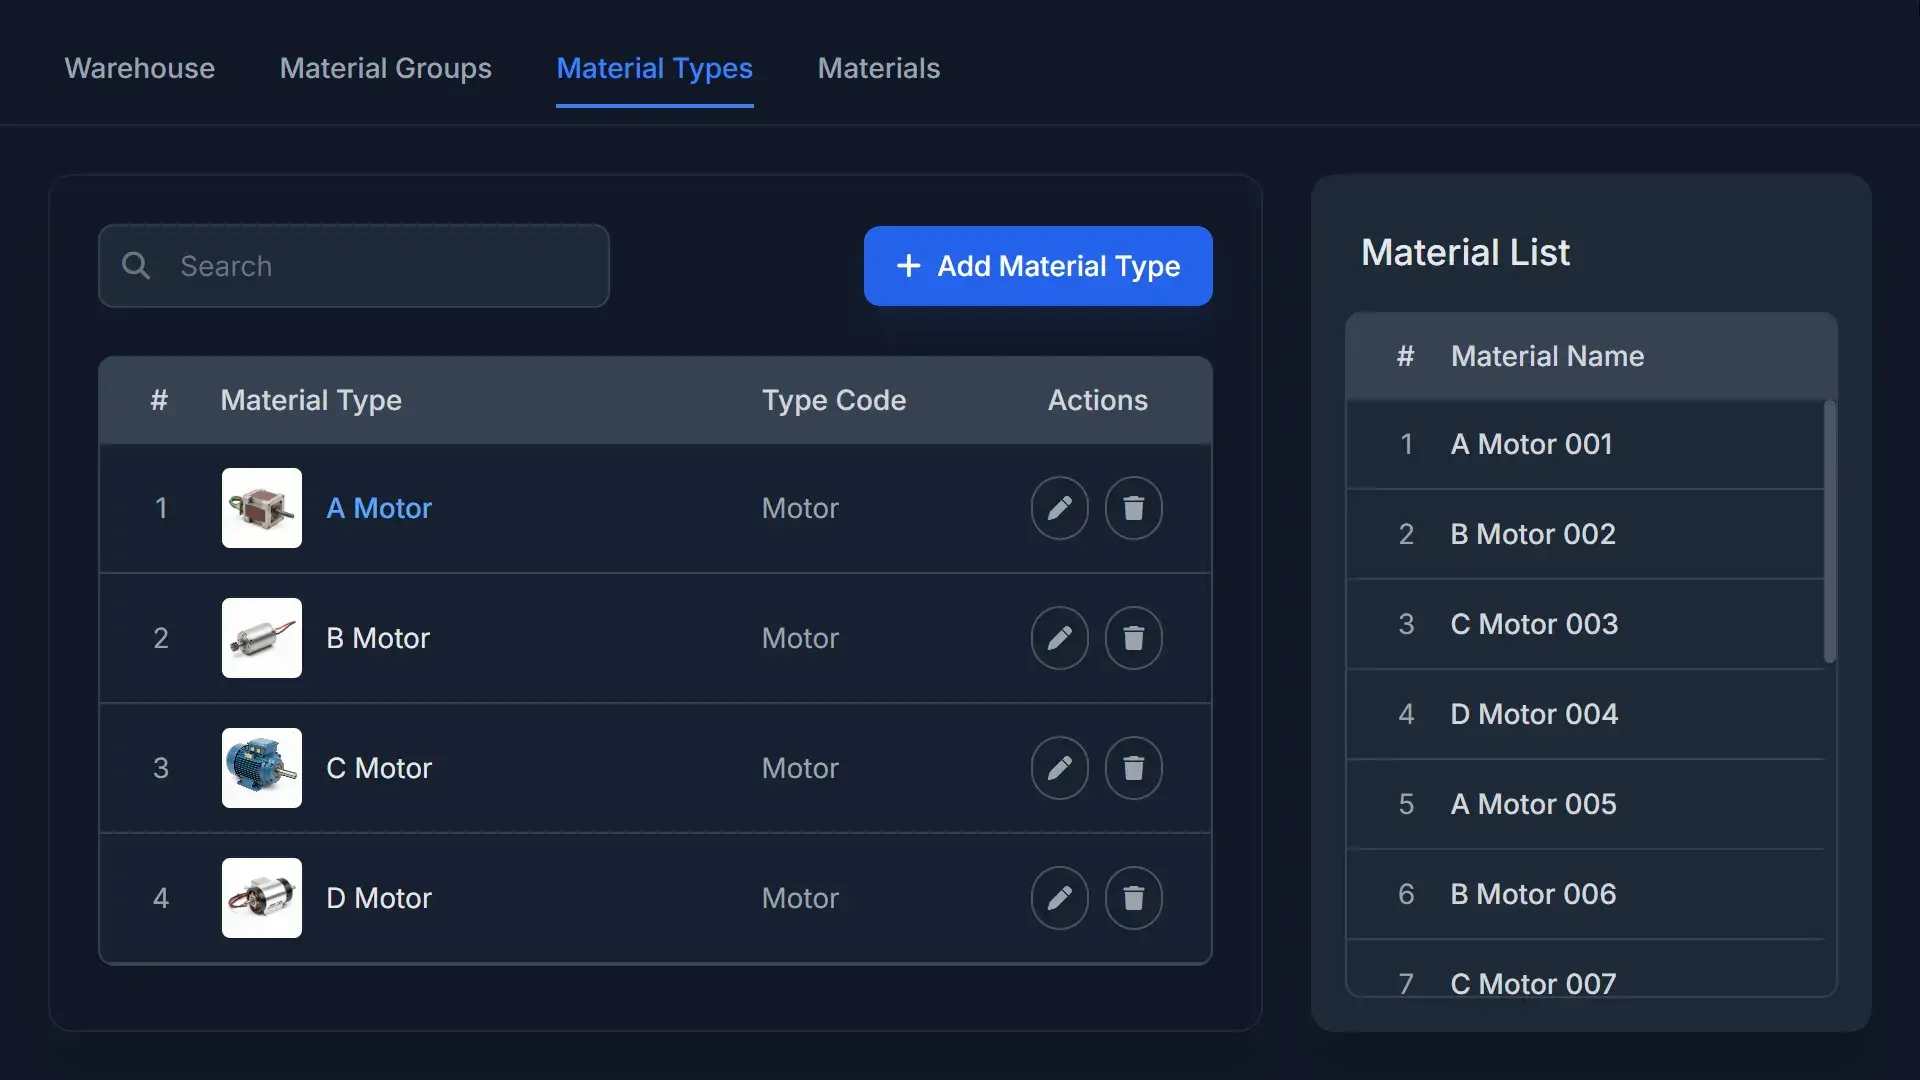The image size is (1920, 1080).
Task: Click the Material List scrollbar
Action: pyautogui.click(x=1829, y=530)
